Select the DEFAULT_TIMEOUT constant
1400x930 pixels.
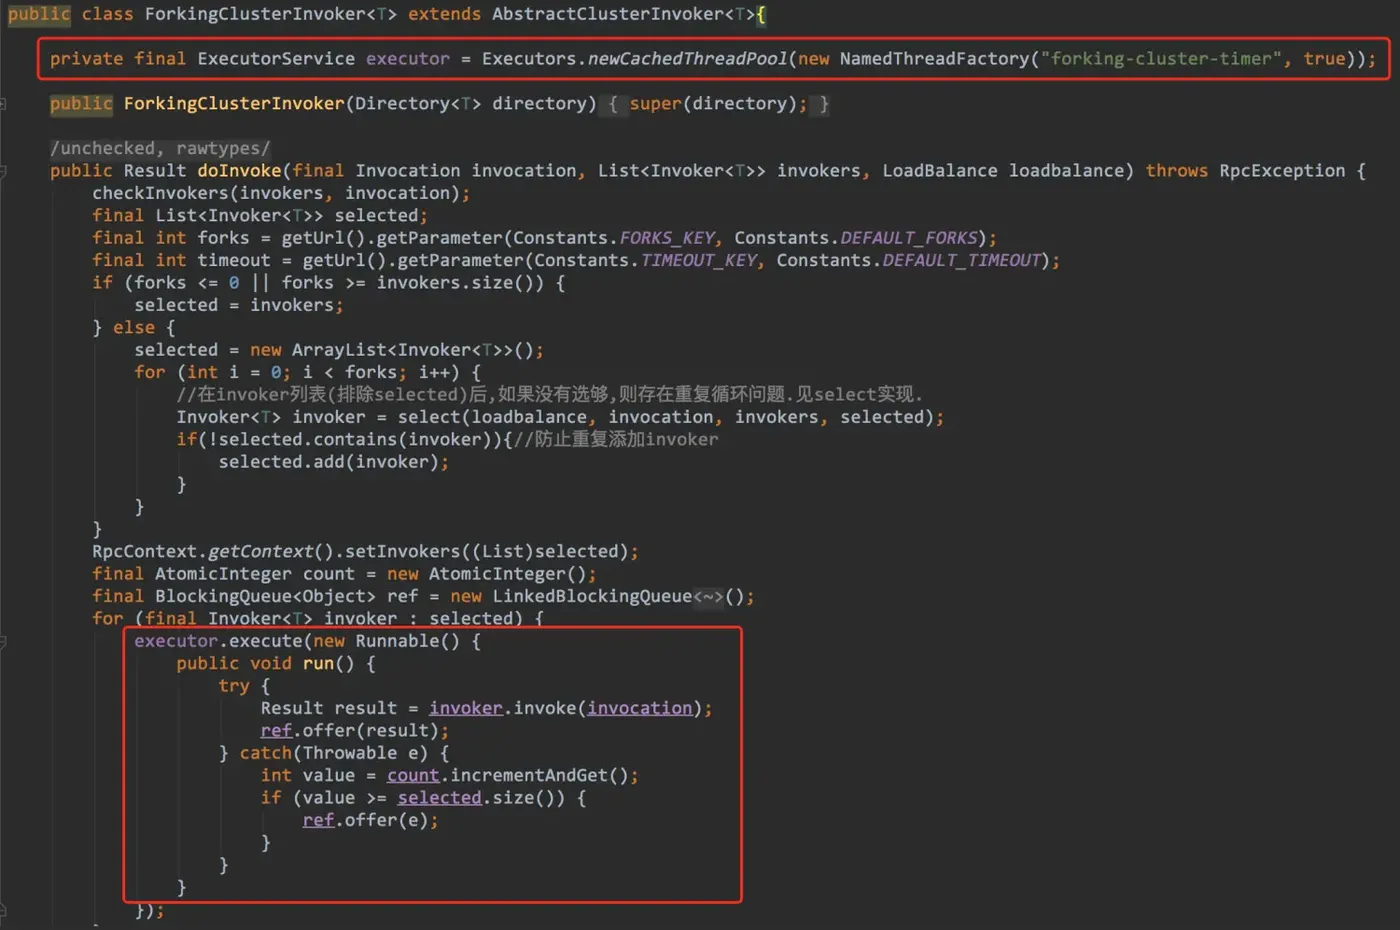point(961,261)
